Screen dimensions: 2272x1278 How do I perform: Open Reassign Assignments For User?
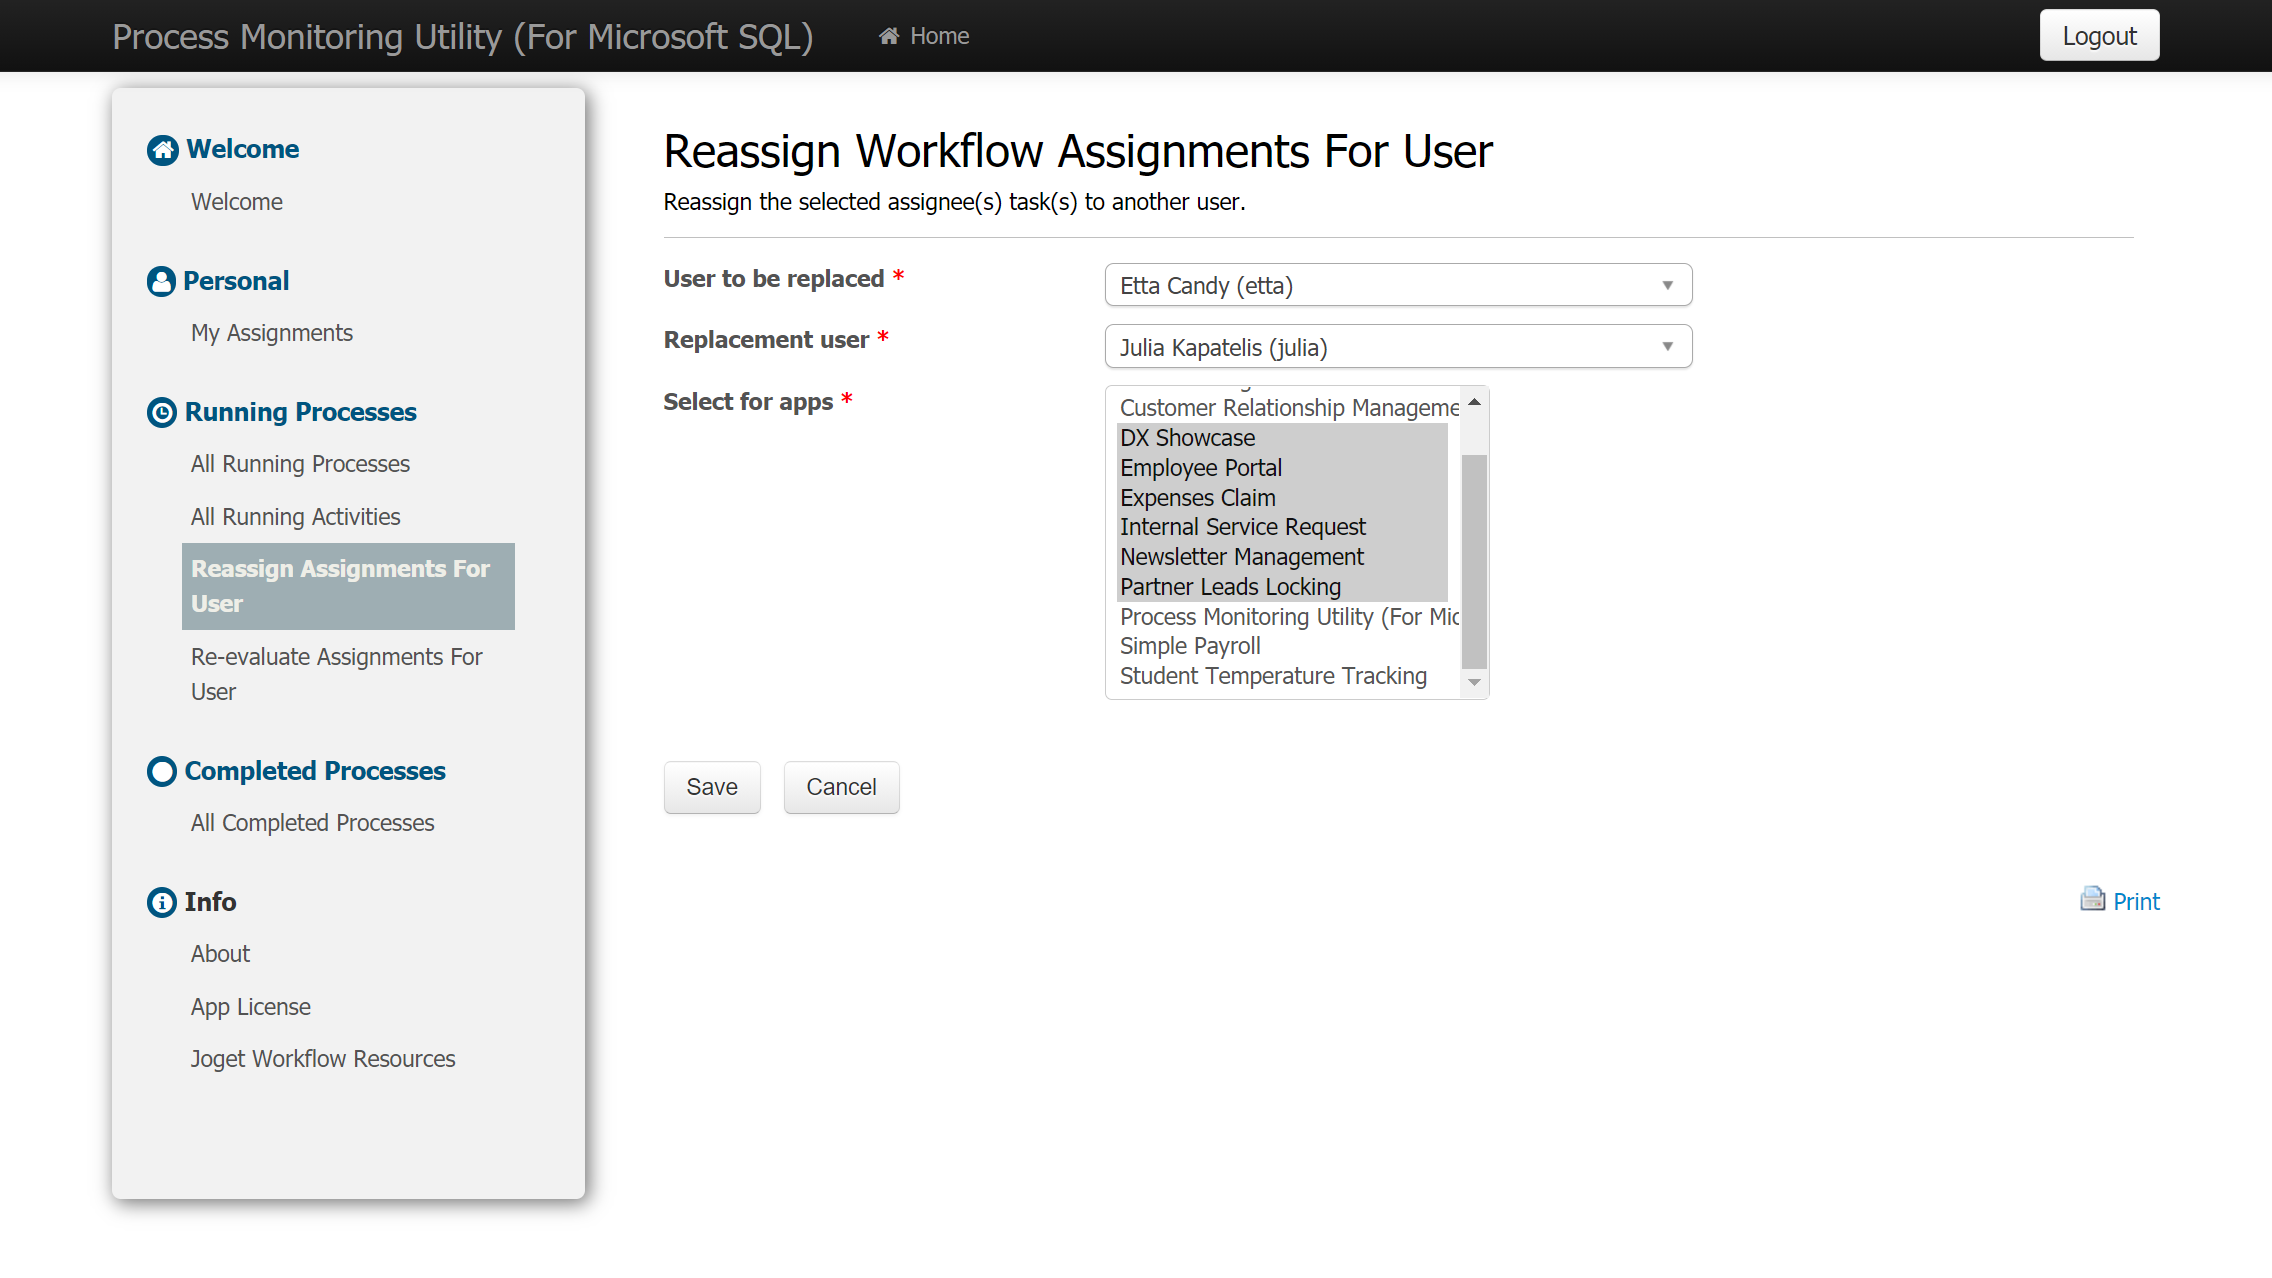348,586
